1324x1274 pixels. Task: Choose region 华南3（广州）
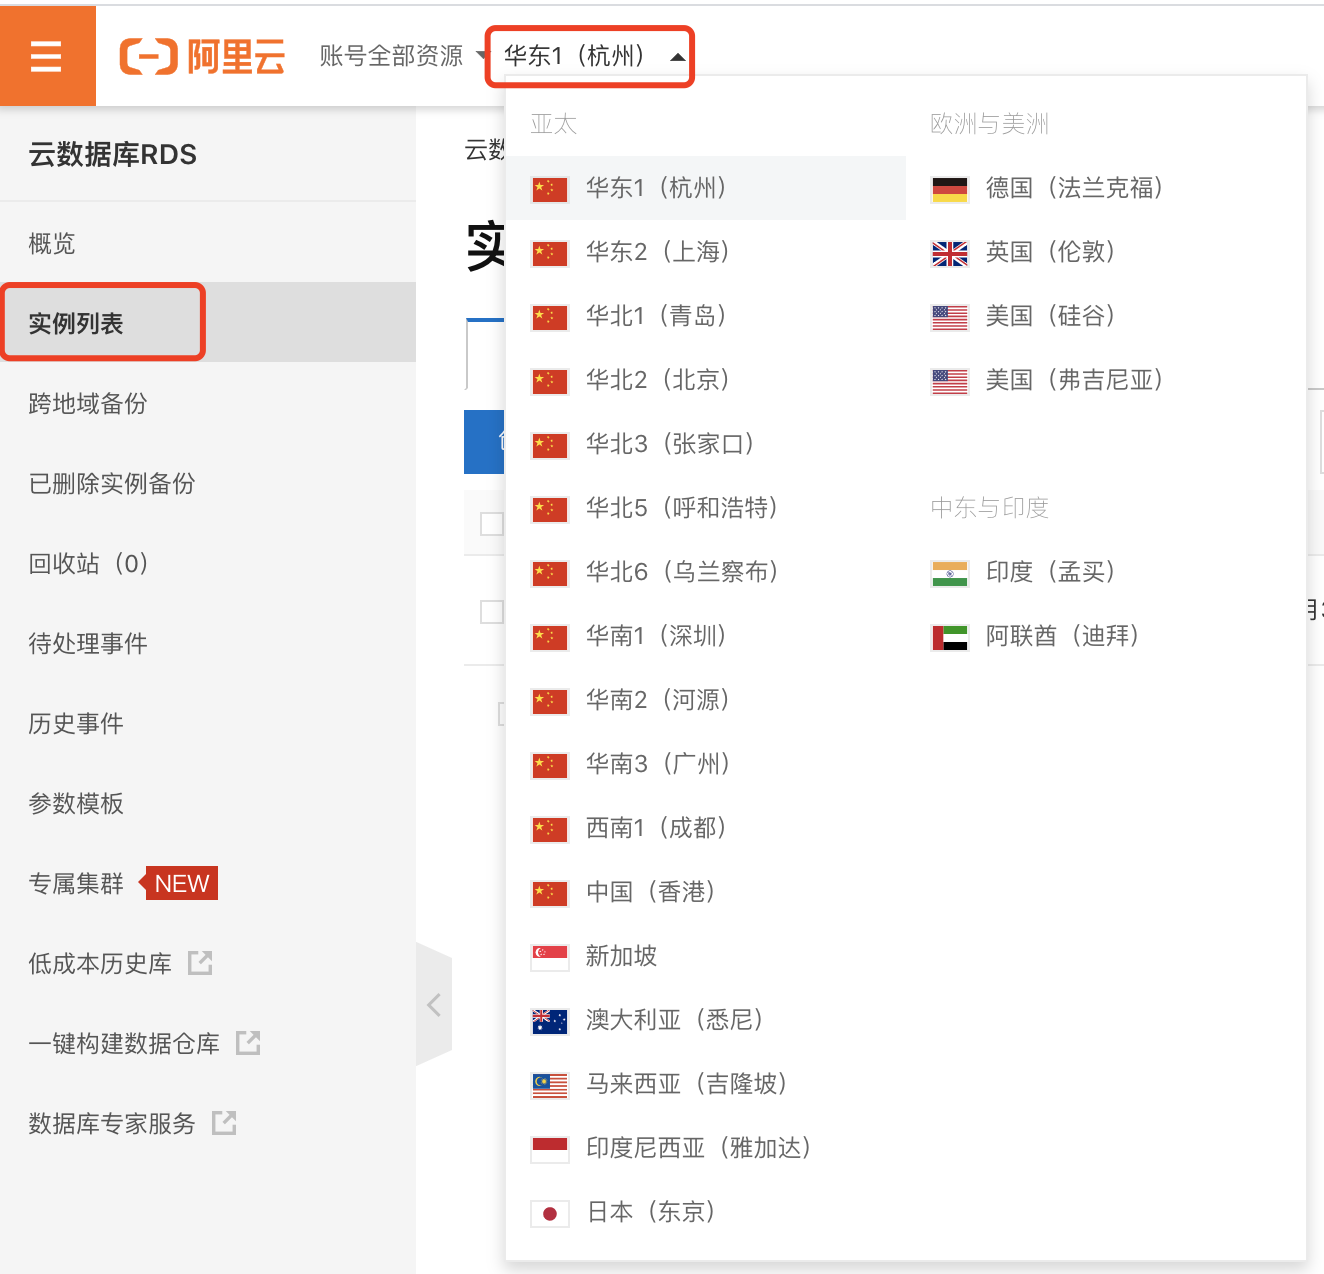pos(706,764)
